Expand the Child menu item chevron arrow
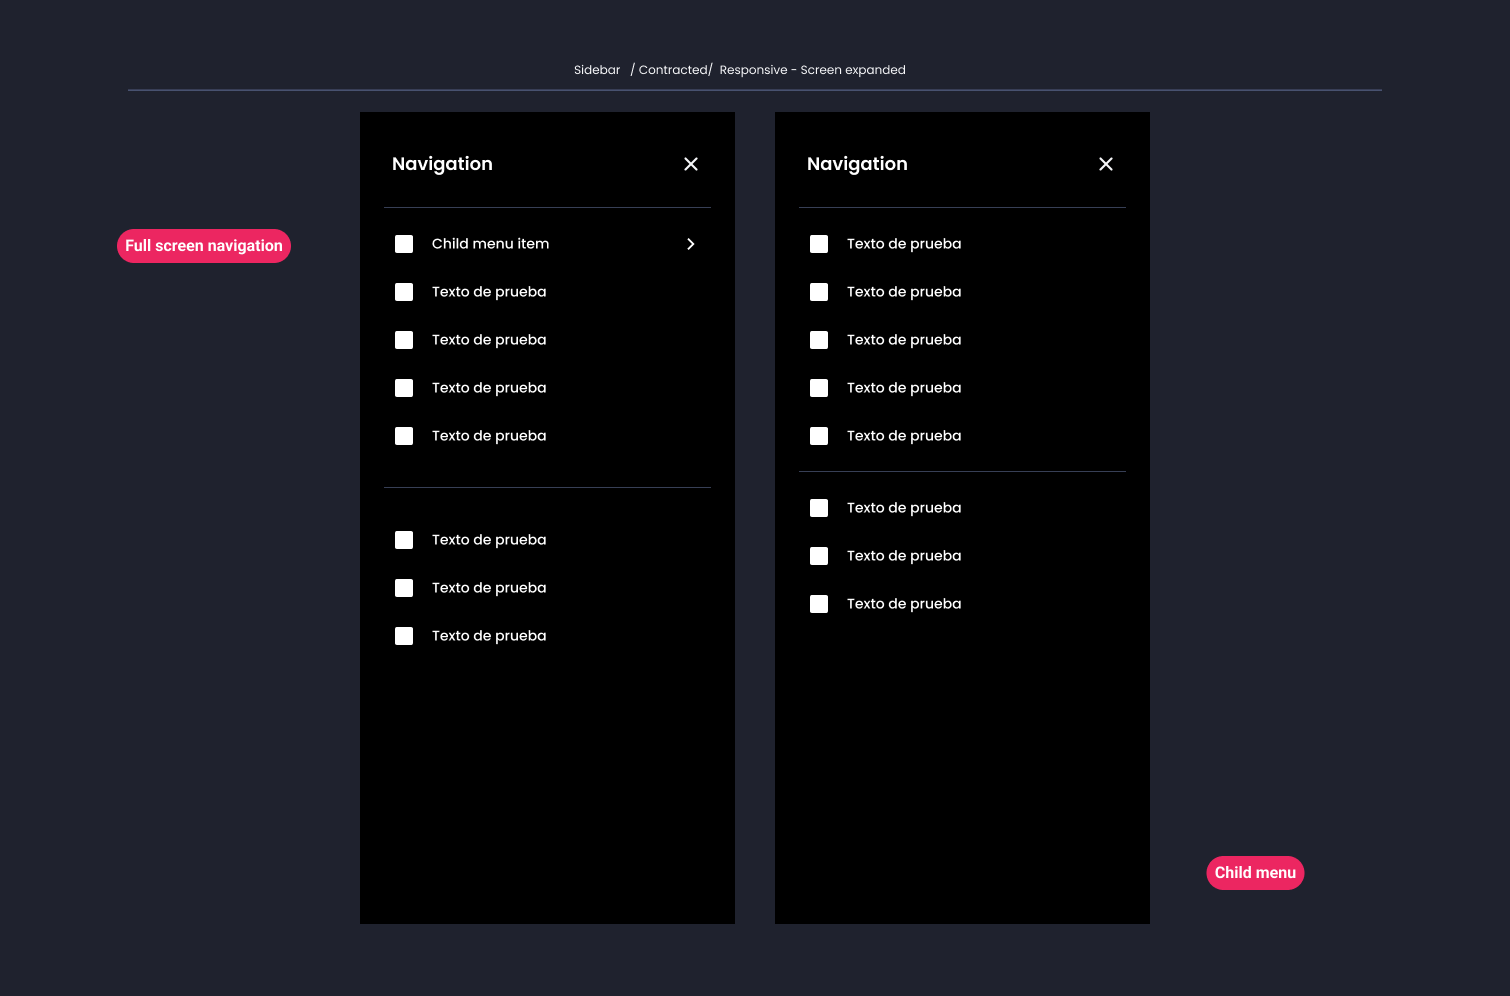The width and height of the screenshot is (1510, 996). (691, 244)
